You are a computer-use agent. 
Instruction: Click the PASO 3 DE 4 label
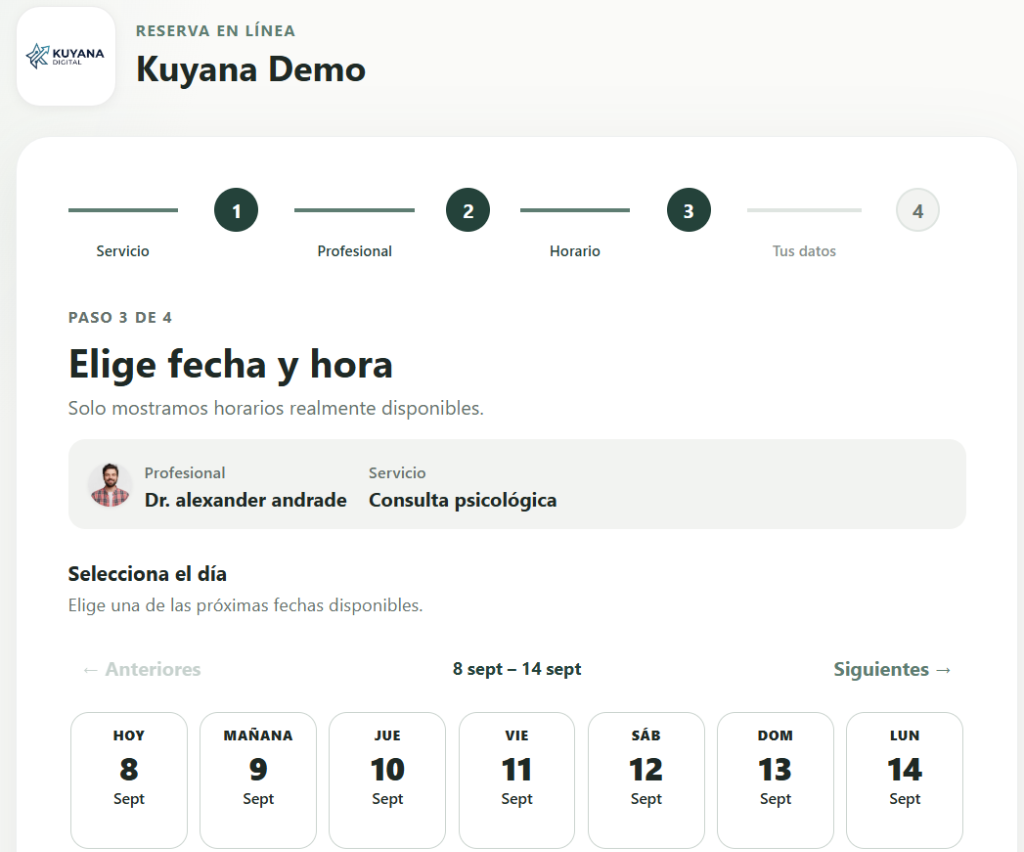[120, 317]
